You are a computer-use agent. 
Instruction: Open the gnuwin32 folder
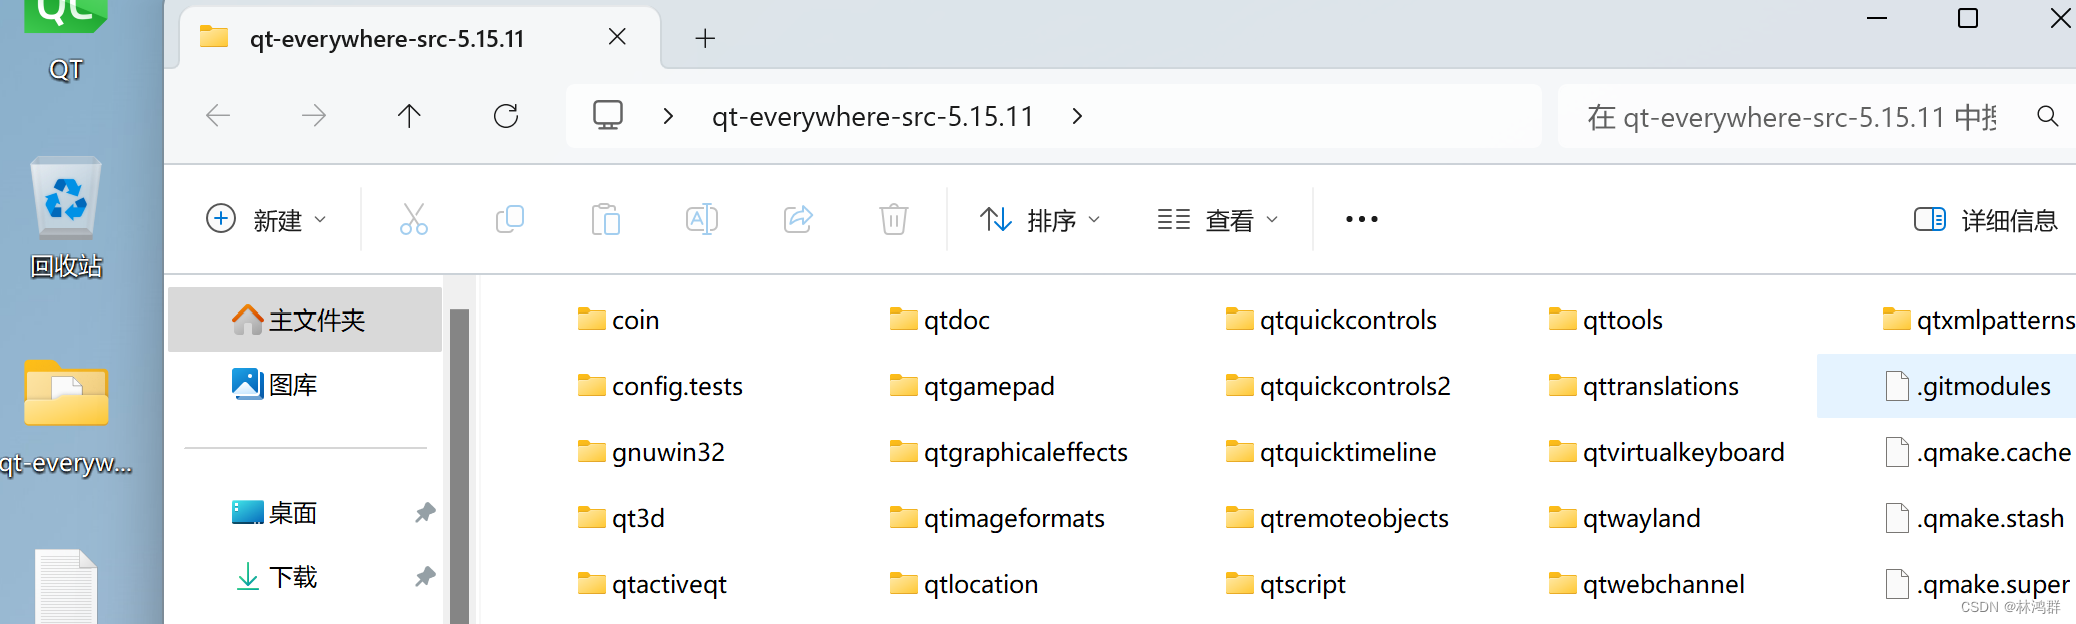point(651,452)
